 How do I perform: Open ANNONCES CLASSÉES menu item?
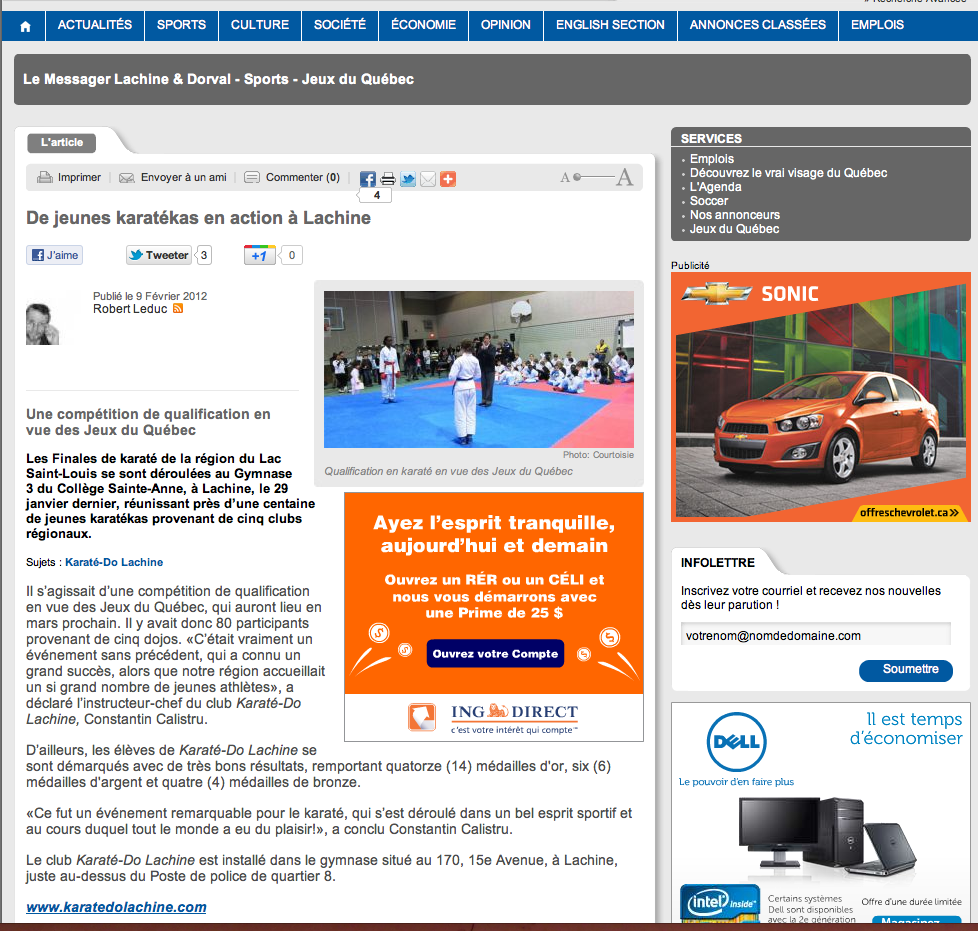pos(758,25)
